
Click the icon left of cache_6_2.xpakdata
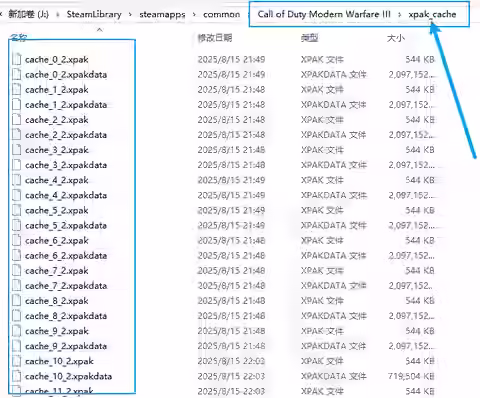(16, 256)
